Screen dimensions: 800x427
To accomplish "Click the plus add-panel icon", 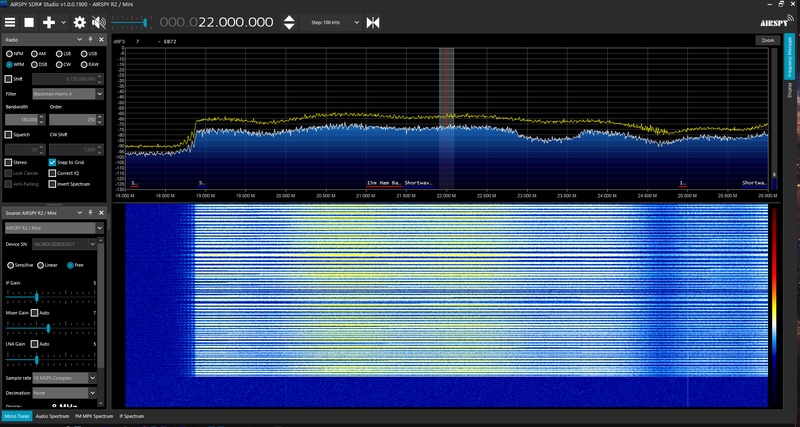I will (48, 21).
